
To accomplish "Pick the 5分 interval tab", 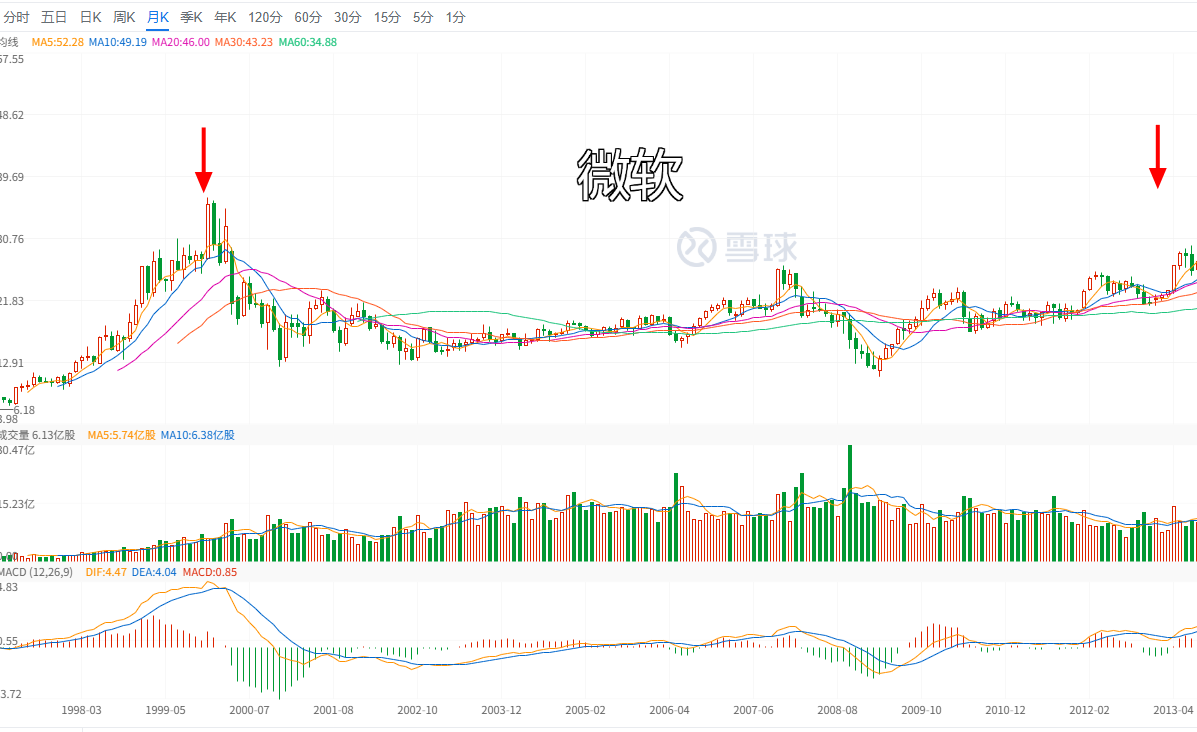I will 423,17.
